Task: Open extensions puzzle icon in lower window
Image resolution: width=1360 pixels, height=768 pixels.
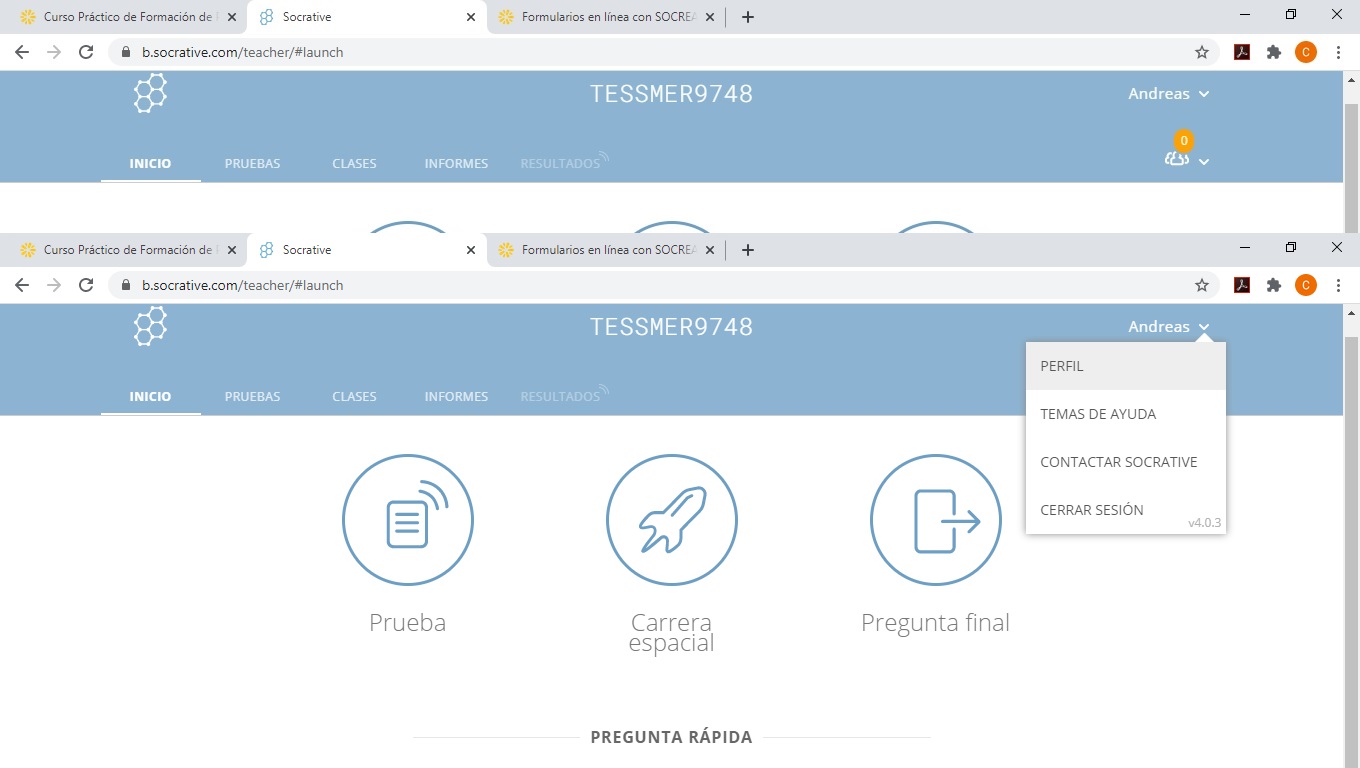Action: 1274,285
